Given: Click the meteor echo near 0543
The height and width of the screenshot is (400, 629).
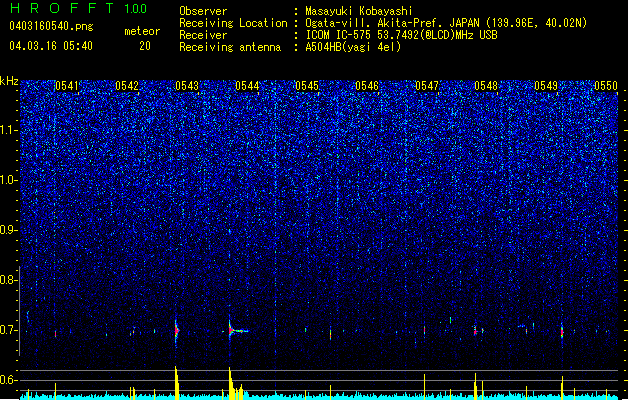Looking at the screenshot, I should [176, 331].
